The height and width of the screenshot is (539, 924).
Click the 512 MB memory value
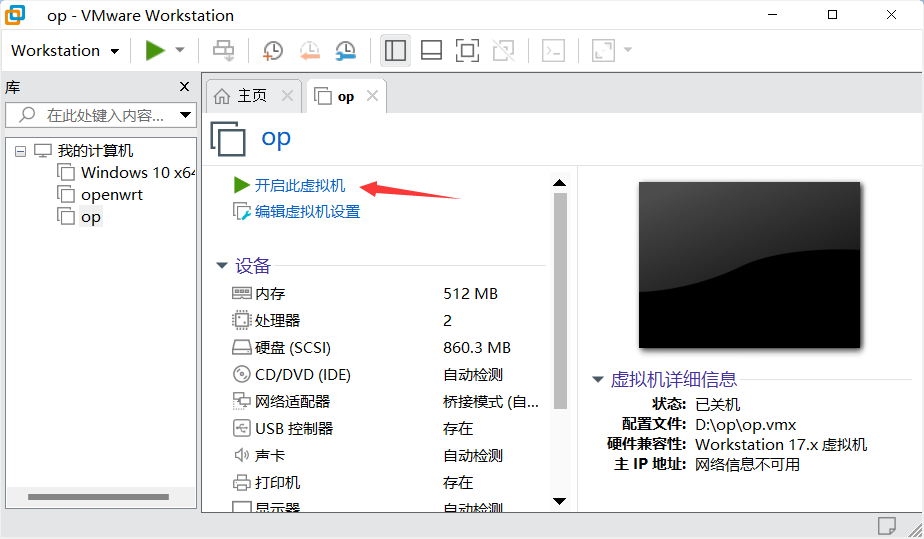click(x=470, y=293)
